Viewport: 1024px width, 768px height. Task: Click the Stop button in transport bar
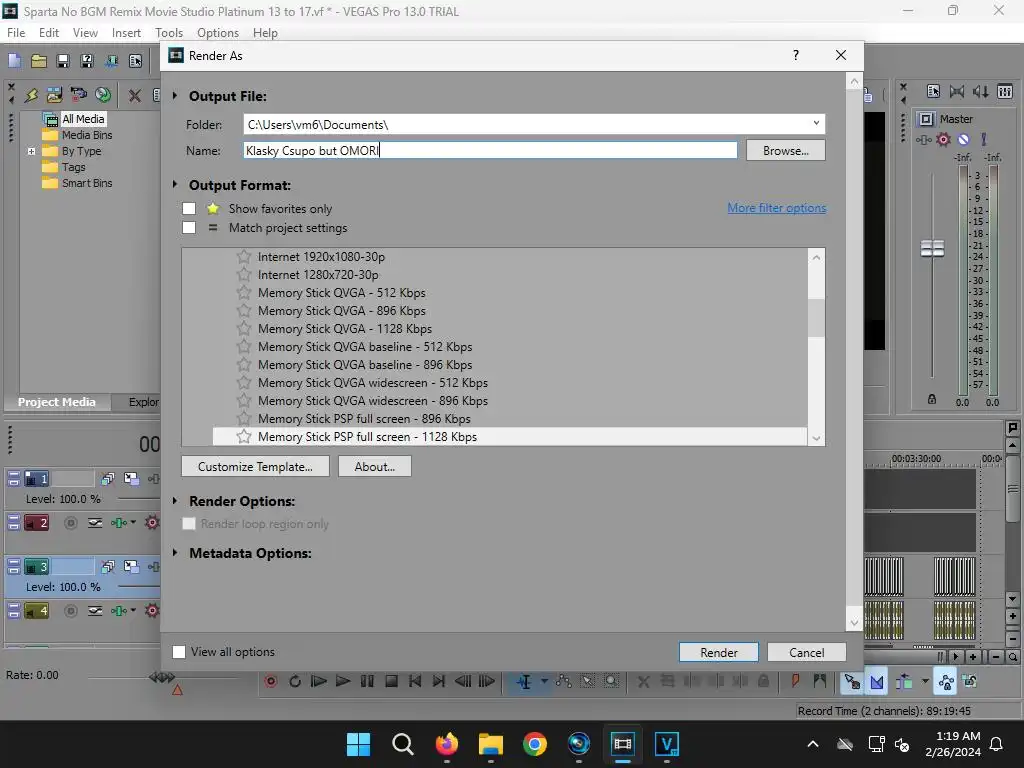(x=391, y=681)
